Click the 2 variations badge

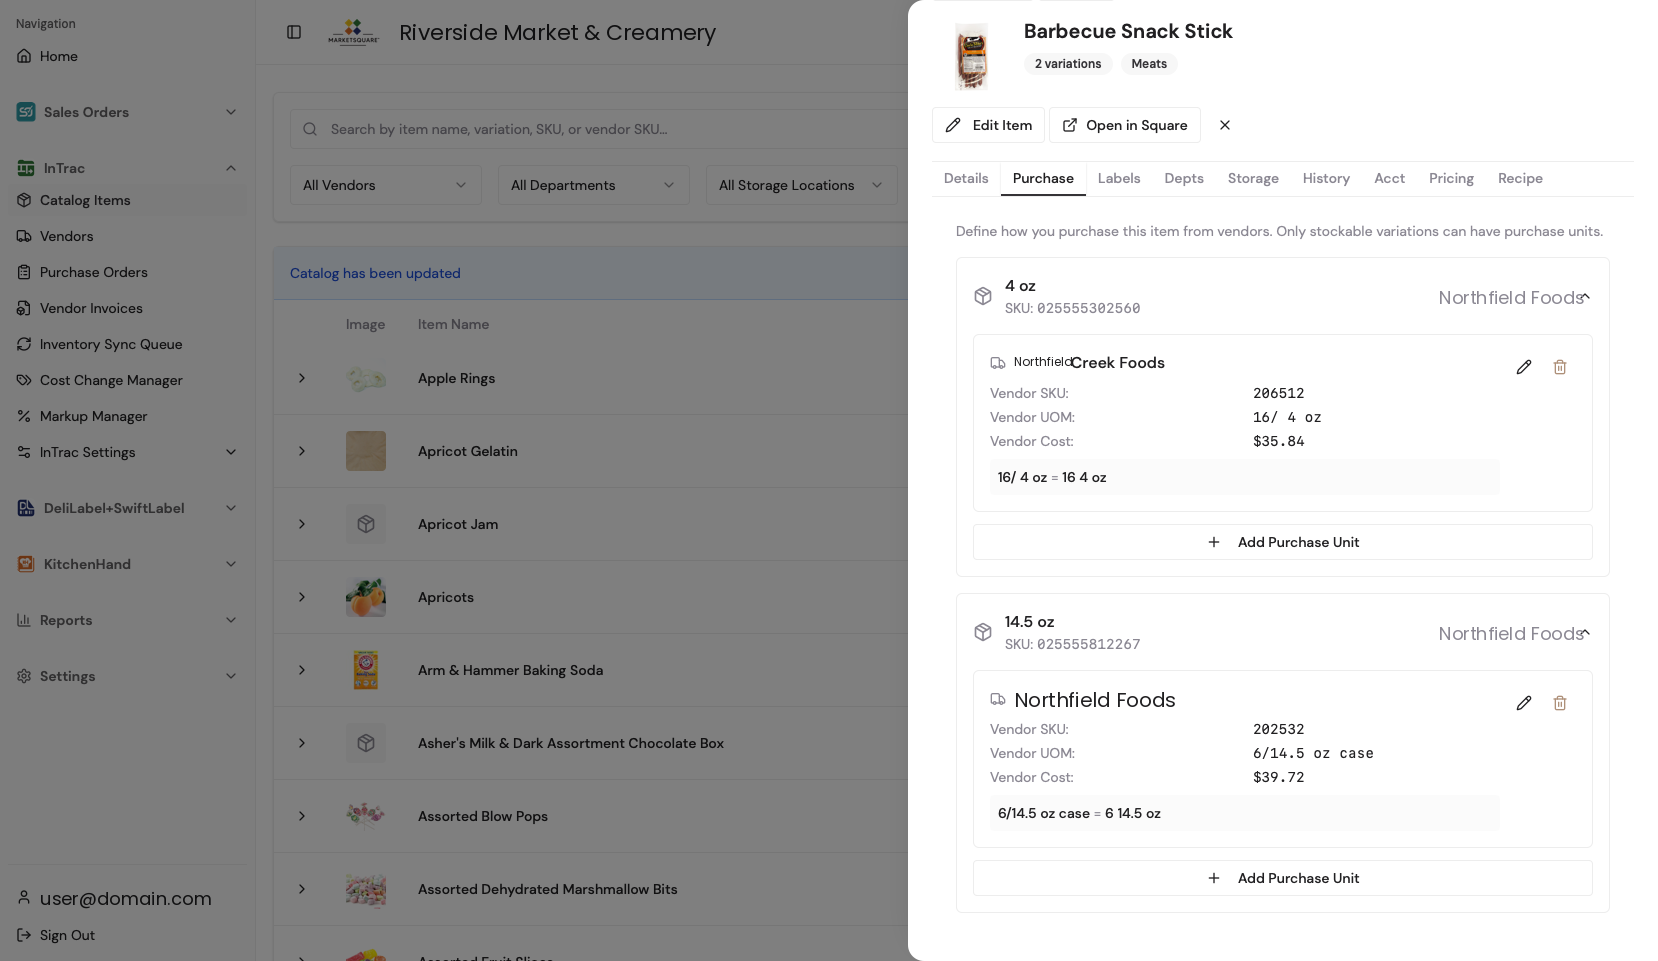pos(1068,64)
